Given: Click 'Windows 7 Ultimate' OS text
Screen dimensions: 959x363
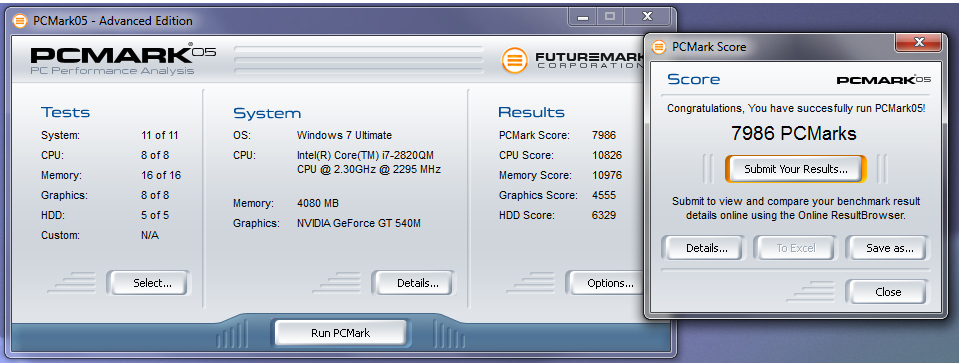Looking at the screenshot, I should point(344,136).
